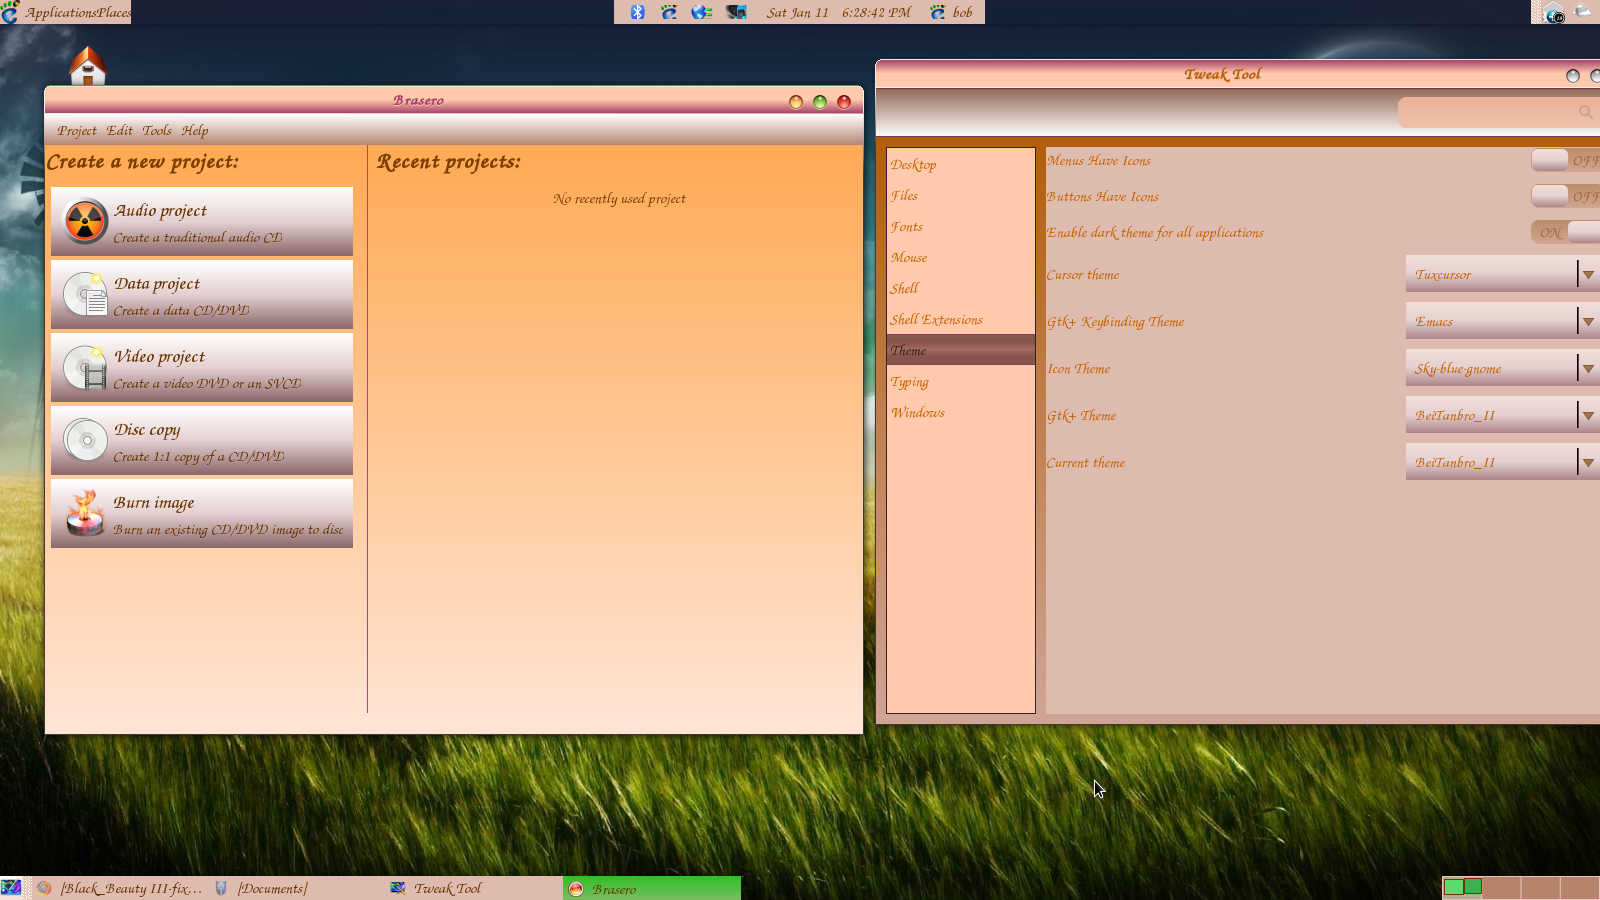Viewport: 1600px width, 900px height.
Task: Click the Tweak Tool search magnifier icon
Action: [1585, 112]
